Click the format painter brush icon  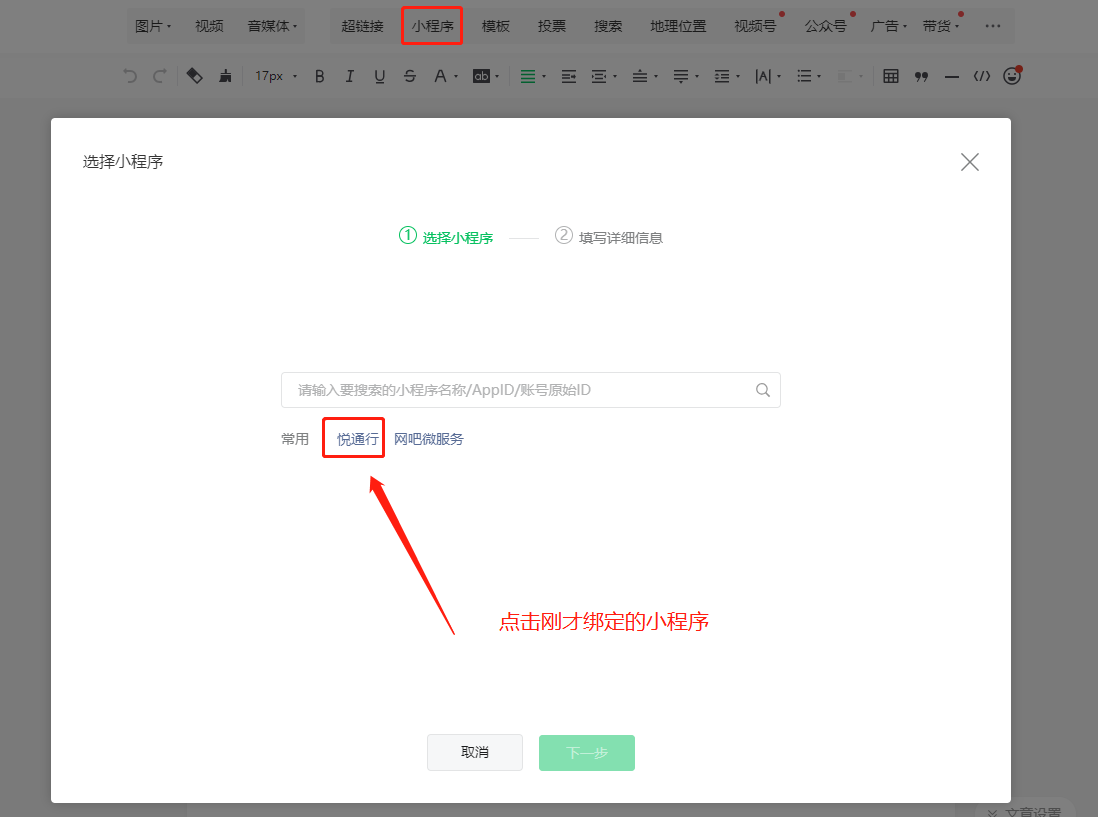tap(226, 76)
